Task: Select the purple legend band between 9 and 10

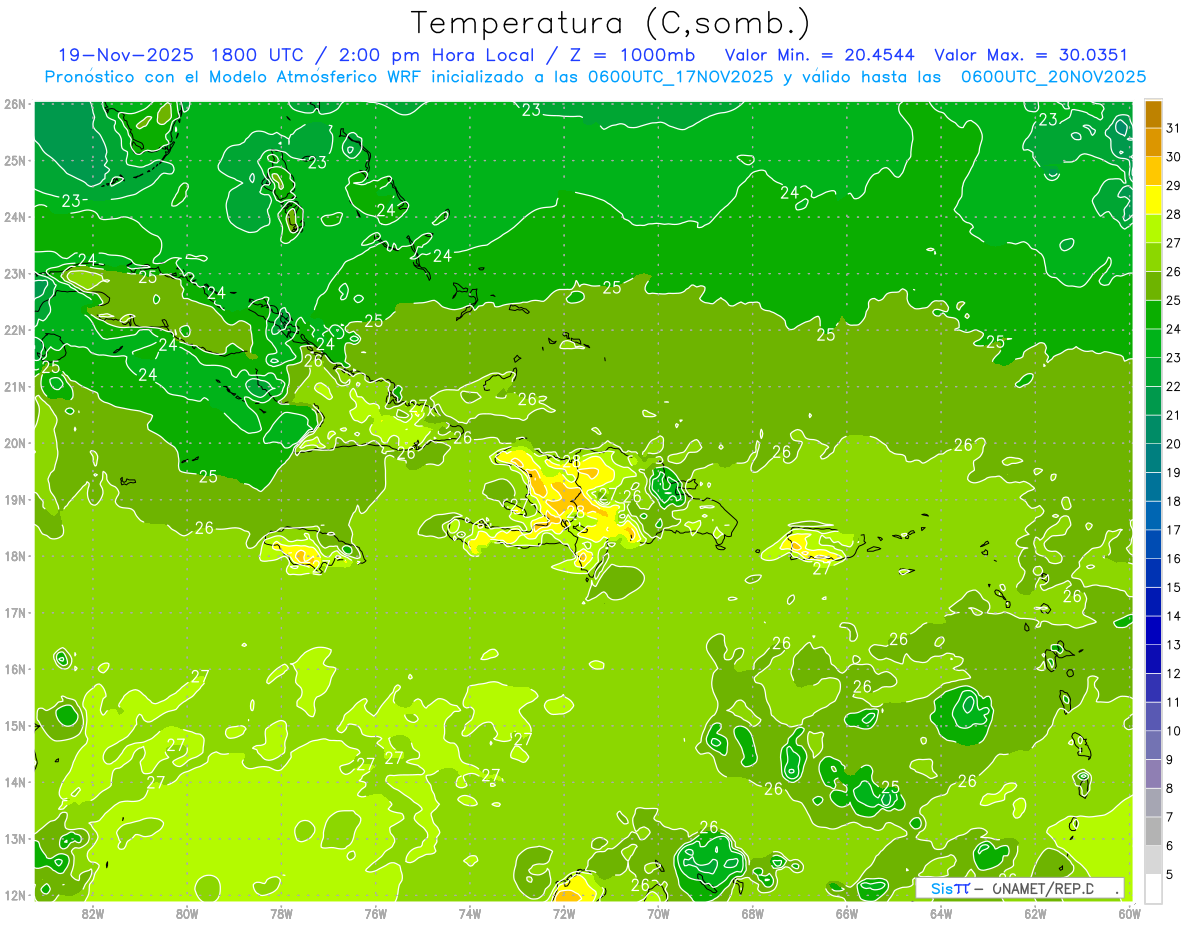Action: click(1153, 745)
